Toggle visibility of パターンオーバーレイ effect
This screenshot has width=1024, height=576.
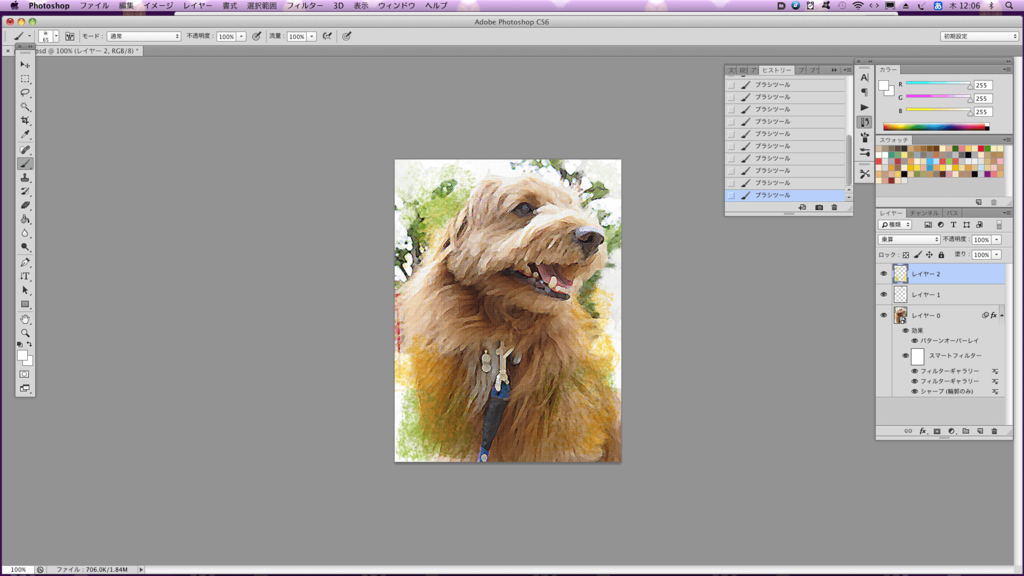pos(914,340)
